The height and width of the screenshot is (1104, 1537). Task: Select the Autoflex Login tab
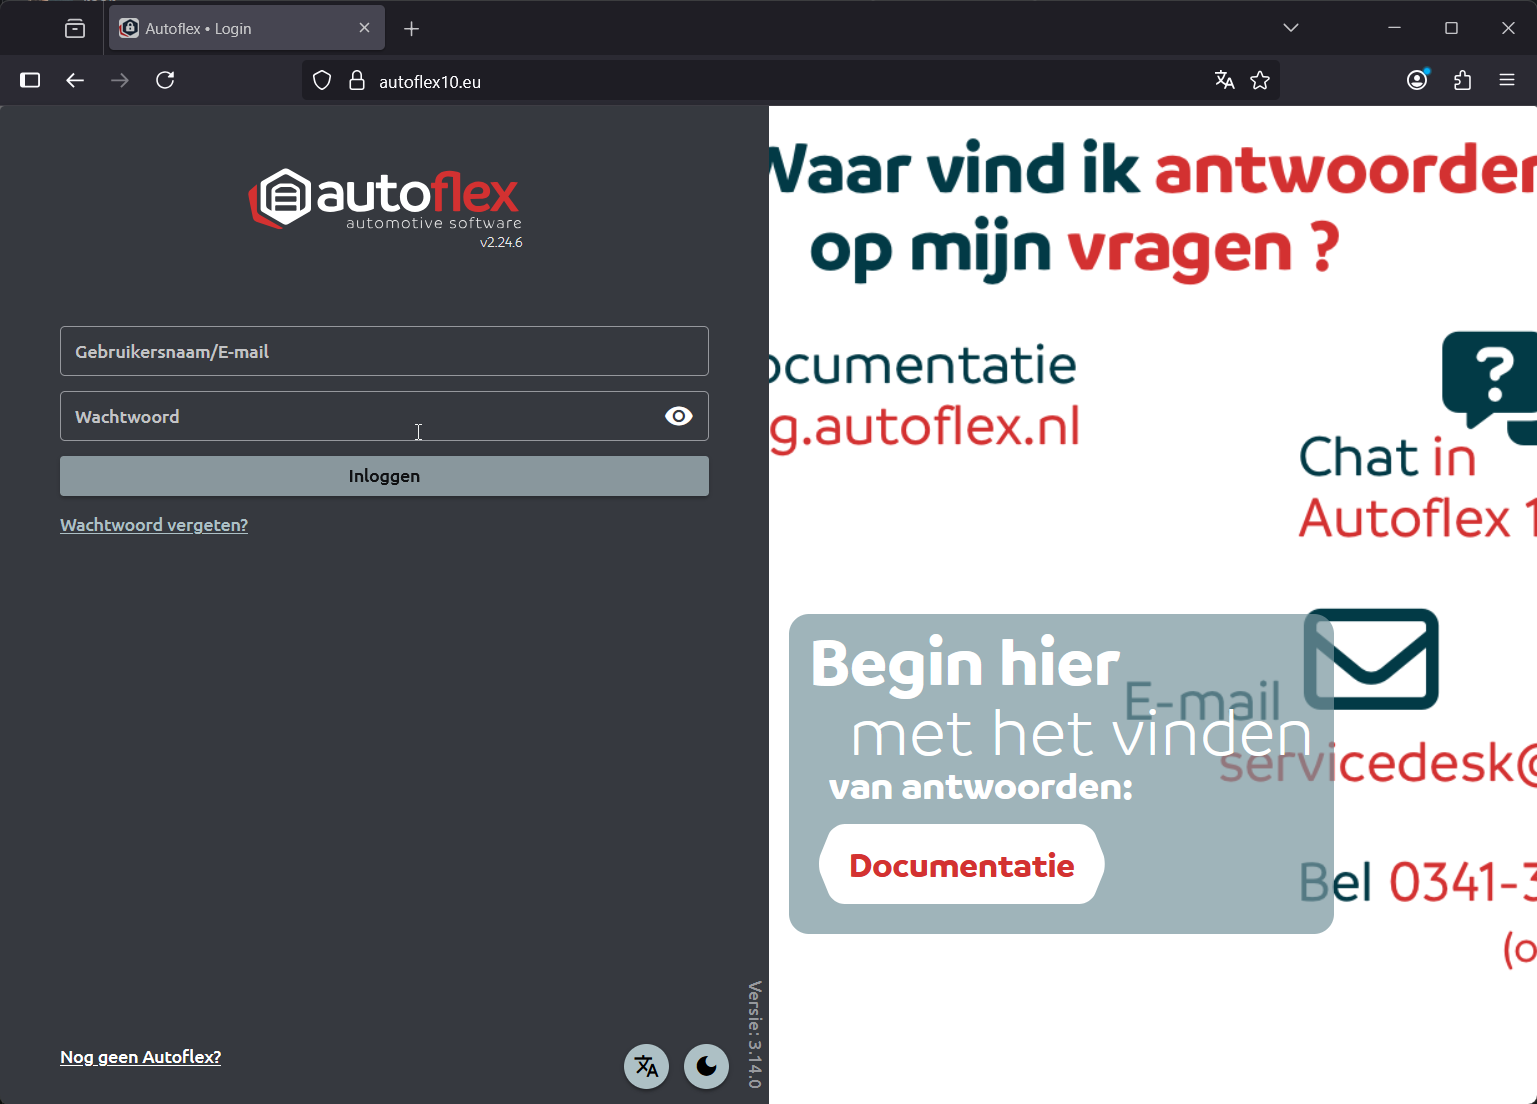click(232, 29)
